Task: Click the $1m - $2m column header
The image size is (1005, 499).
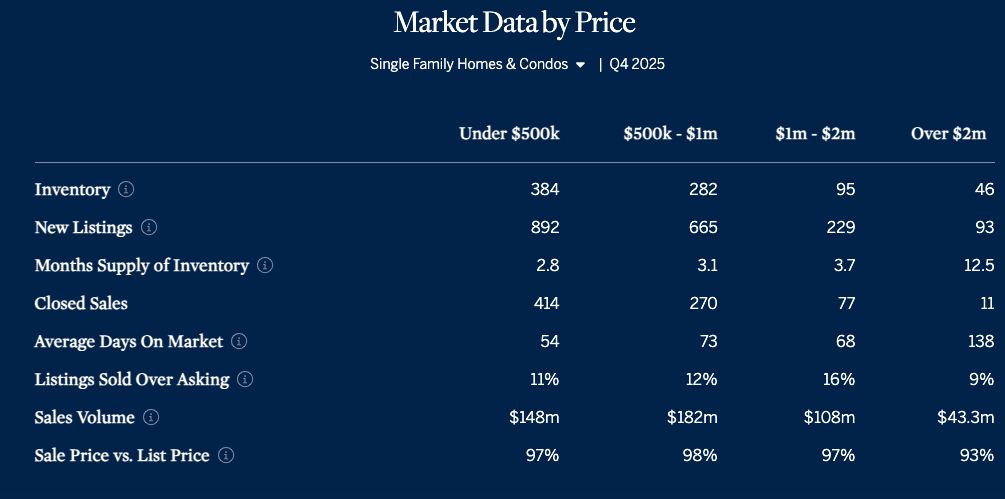Action: coord(815,133)
